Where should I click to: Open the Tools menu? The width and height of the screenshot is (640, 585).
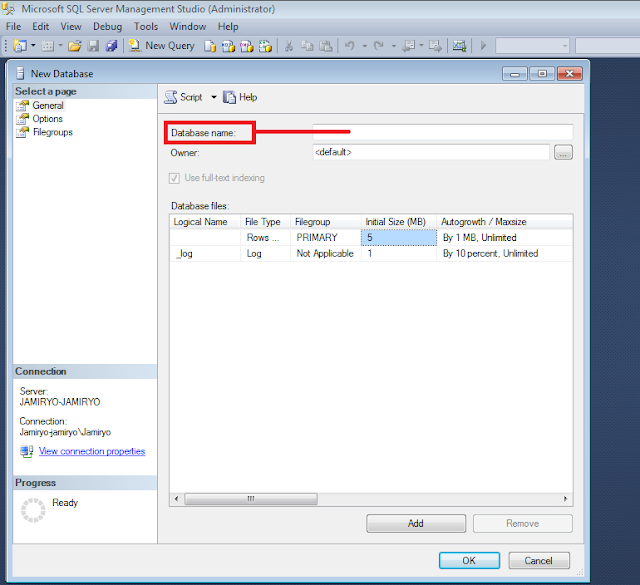coord(146,27)
